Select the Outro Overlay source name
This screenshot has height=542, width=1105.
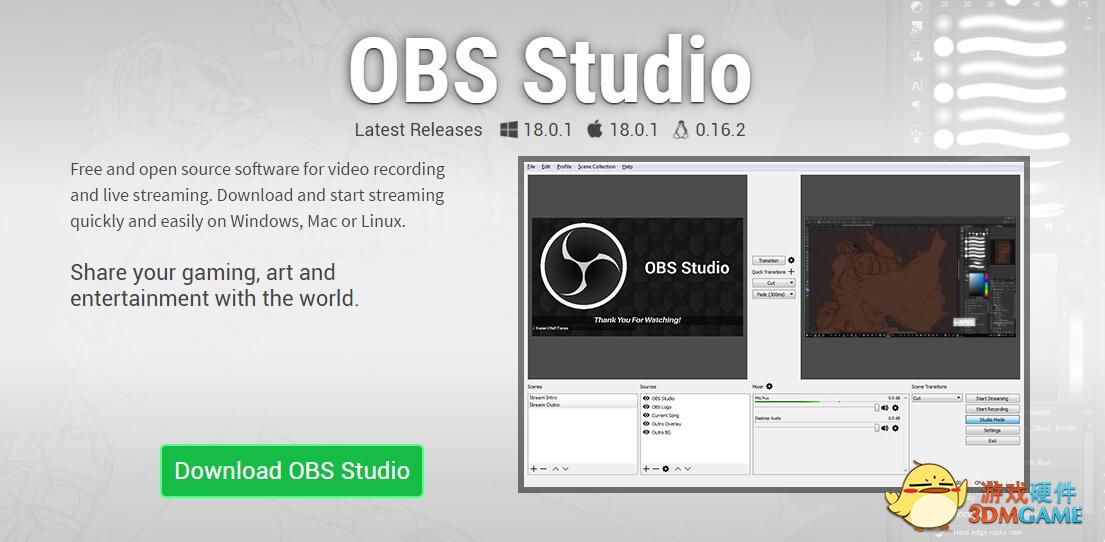pyautogui.click(x=667, y=424)
